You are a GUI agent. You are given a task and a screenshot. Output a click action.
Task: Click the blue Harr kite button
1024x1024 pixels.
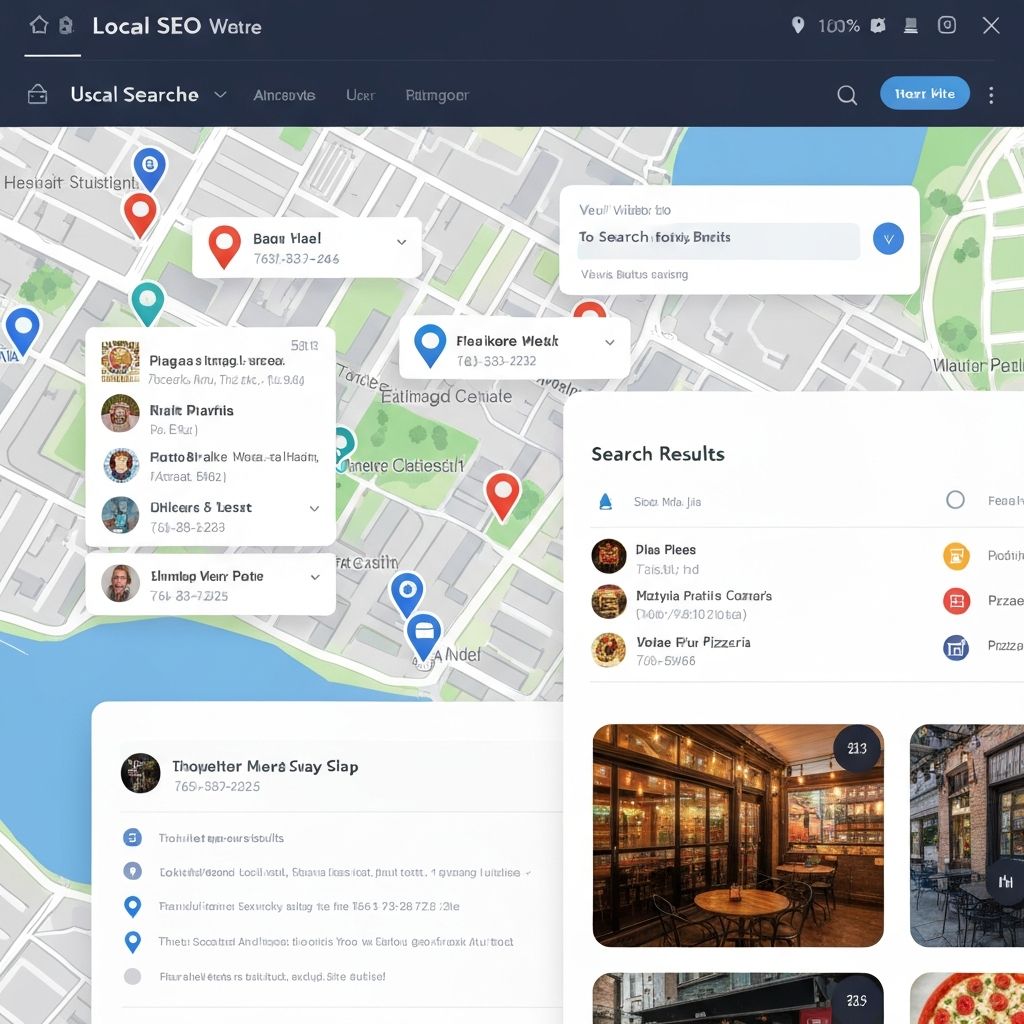[x=924, y=93]
